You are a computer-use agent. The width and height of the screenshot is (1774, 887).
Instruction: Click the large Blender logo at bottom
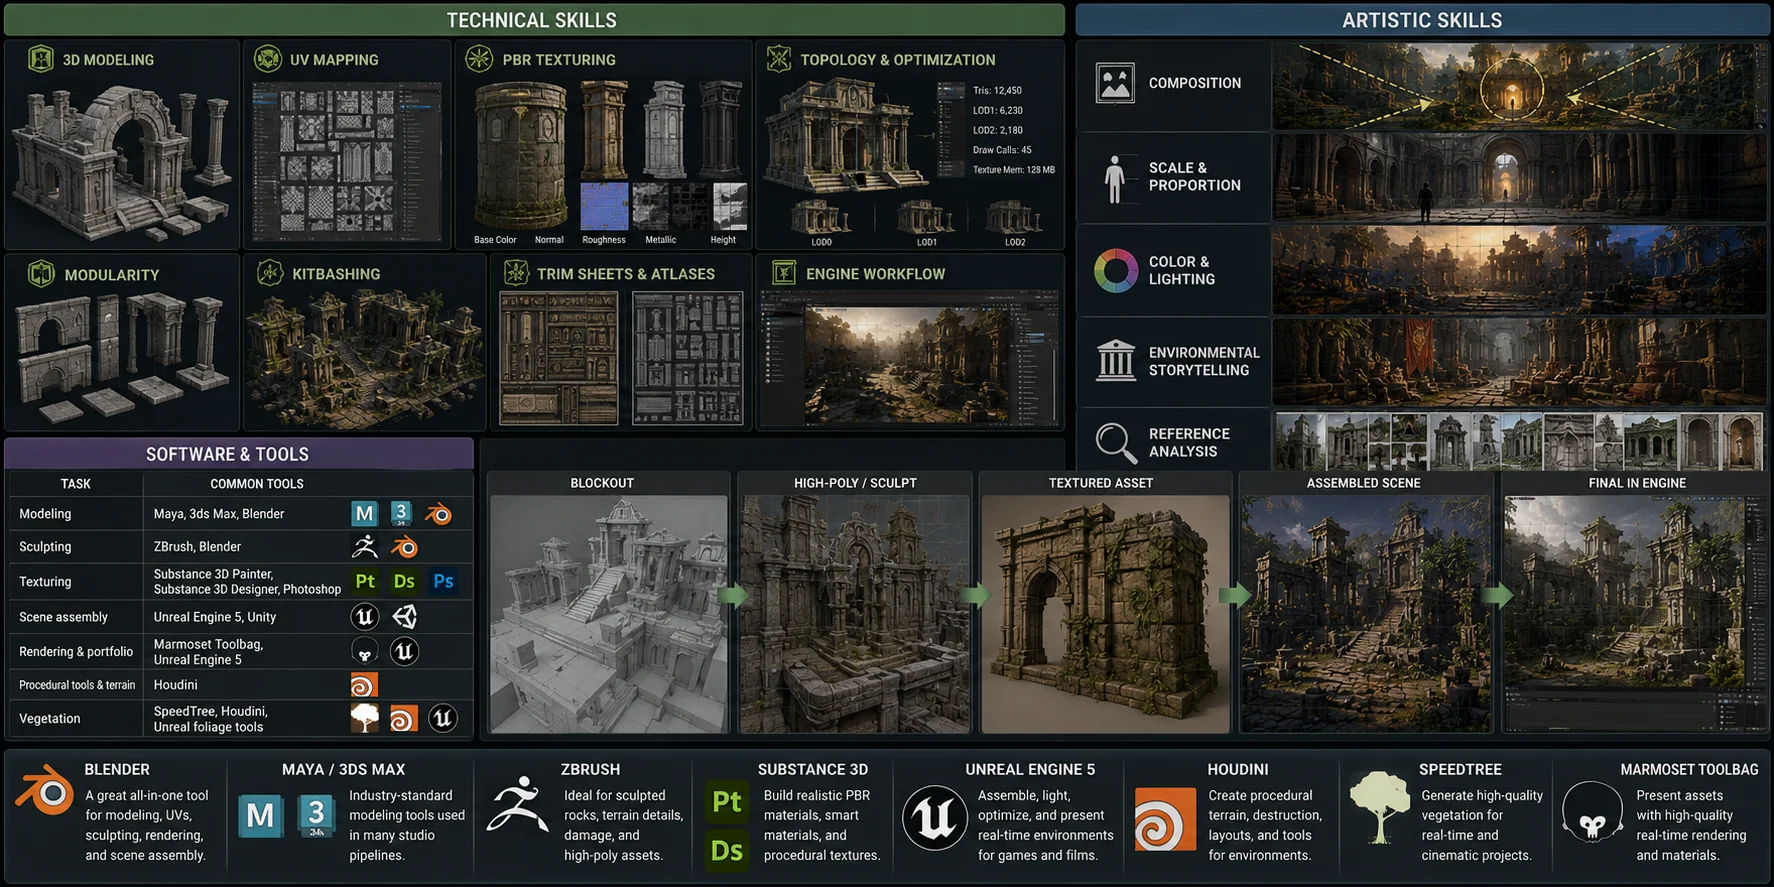click(44, 791)
